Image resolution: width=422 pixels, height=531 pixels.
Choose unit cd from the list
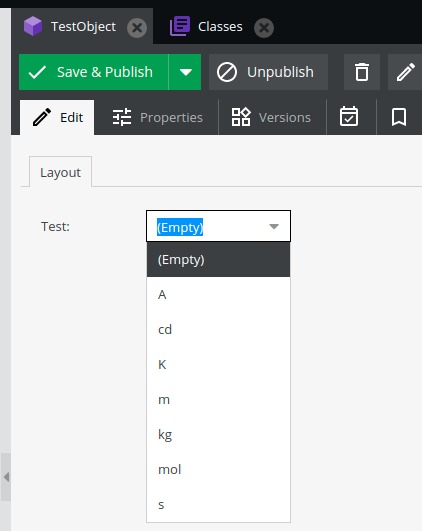(218, 330)
